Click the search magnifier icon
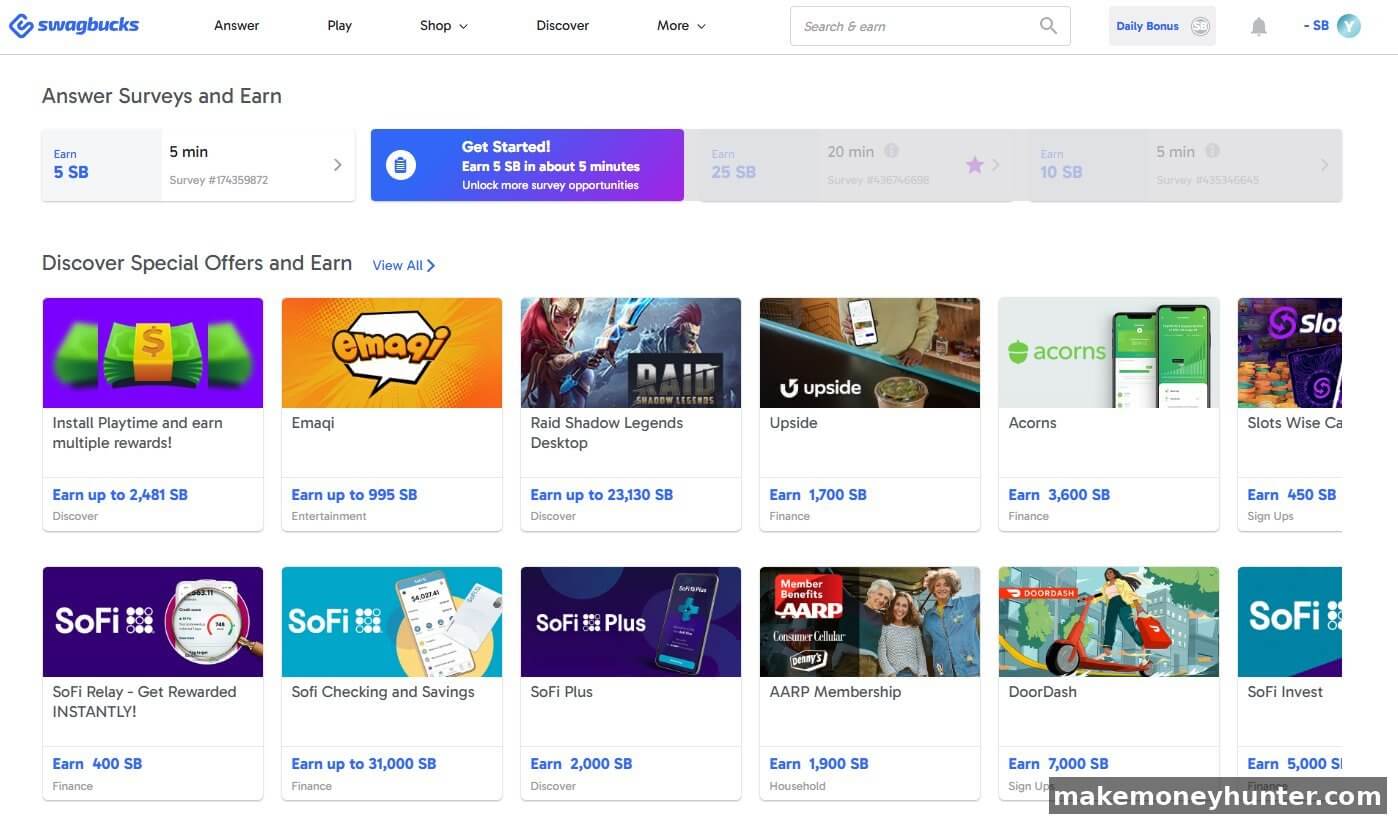Screen dimensions: 1398x825 (1048, 26)
